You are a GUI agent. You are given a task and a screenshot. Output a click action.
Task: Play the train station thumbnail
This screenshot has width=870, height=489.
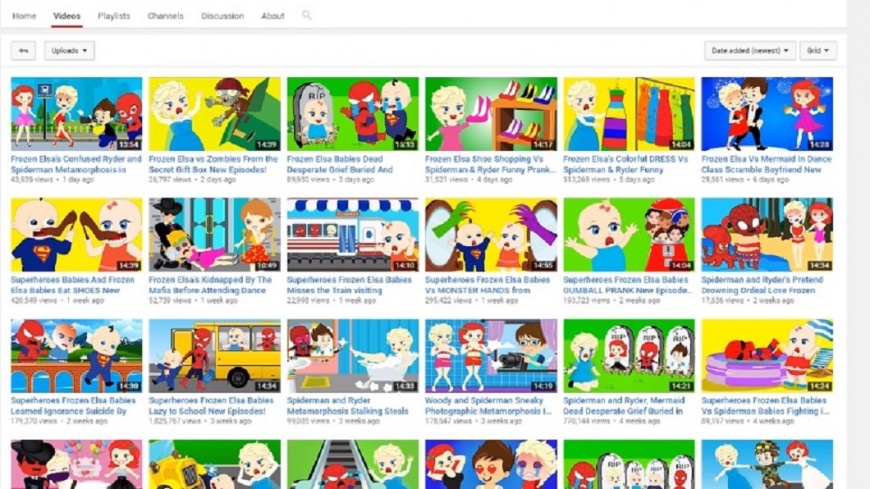352,234
